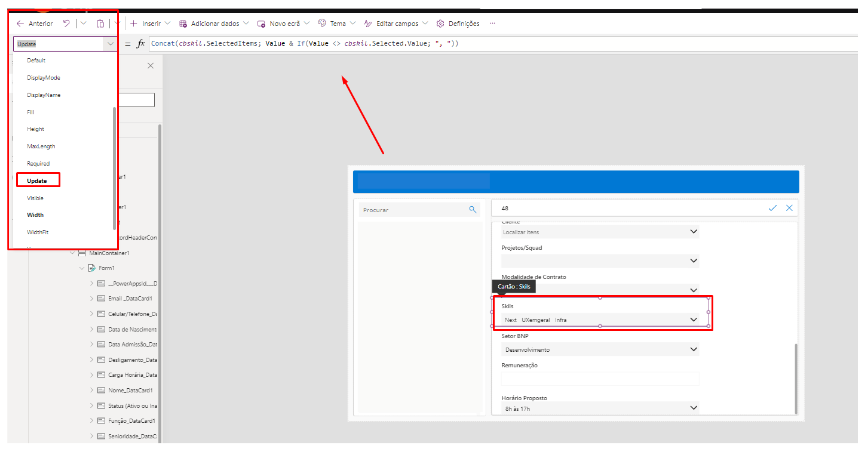Click the more options ellipsis in toolbar
The height and width of the screenshot is (449, 858).
(x=491, y=23)
